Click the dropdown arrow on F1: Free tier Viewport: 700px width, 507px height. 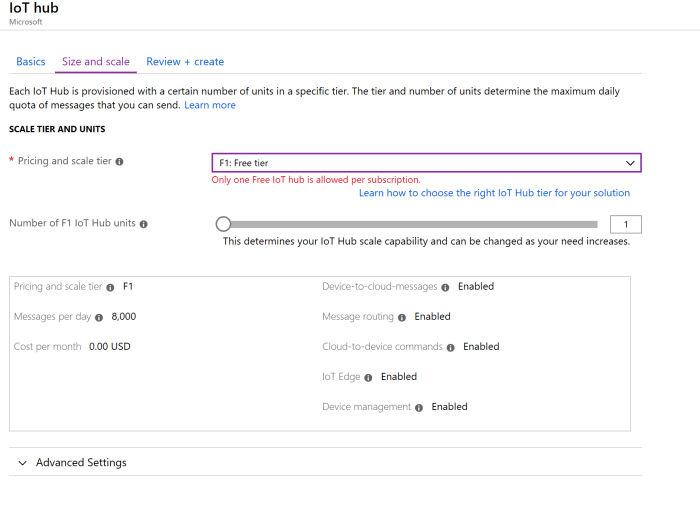pos(630,163)
